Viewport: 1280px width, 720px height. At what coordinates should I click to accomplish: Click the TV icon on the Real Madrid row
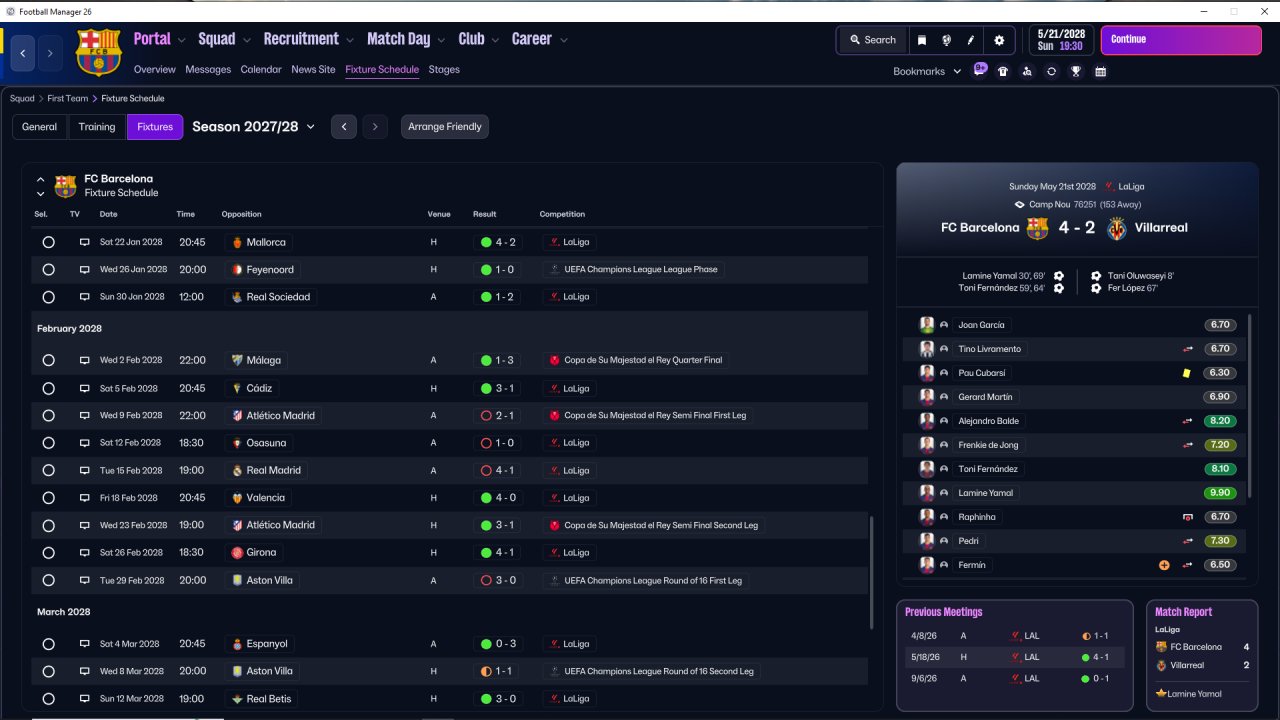point(84,470)
